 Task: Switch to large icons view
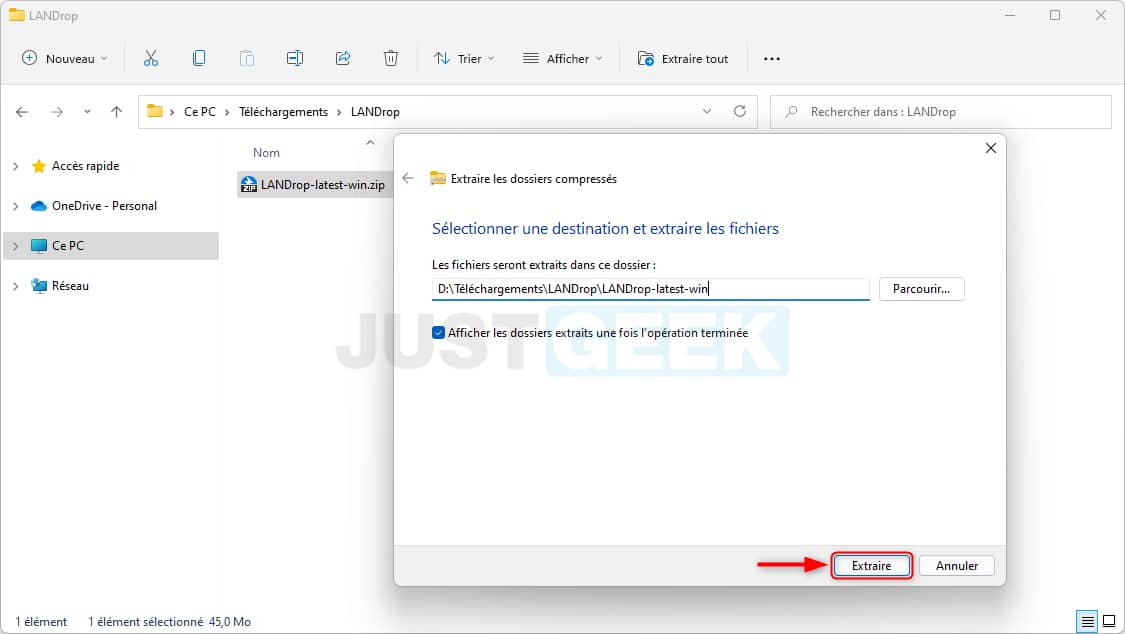click(x=1109, y=621)
